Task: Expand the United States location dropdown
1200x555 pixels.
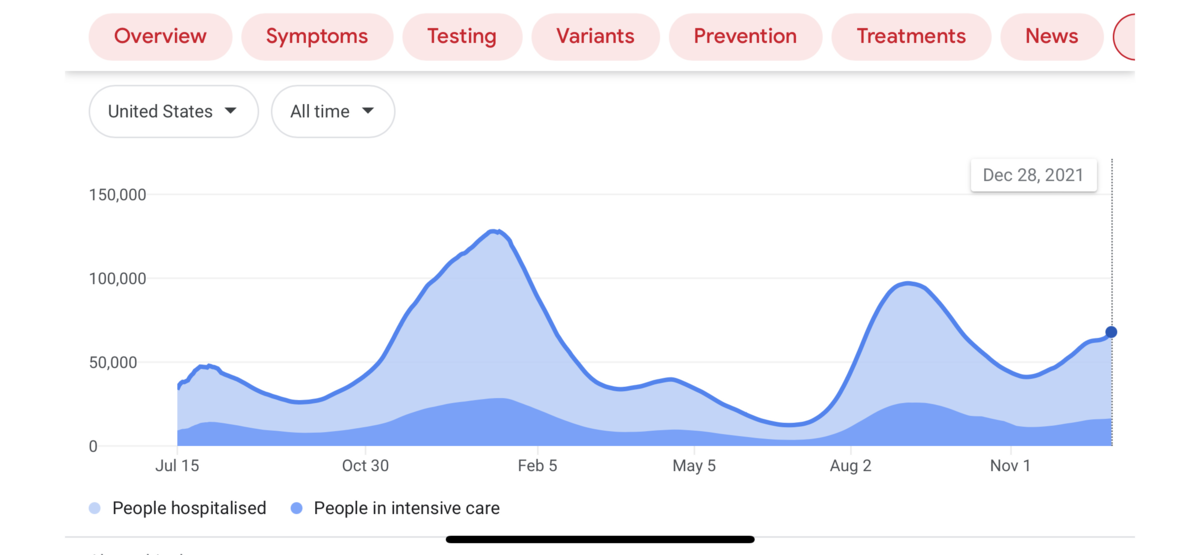Action: click(173, 111)
